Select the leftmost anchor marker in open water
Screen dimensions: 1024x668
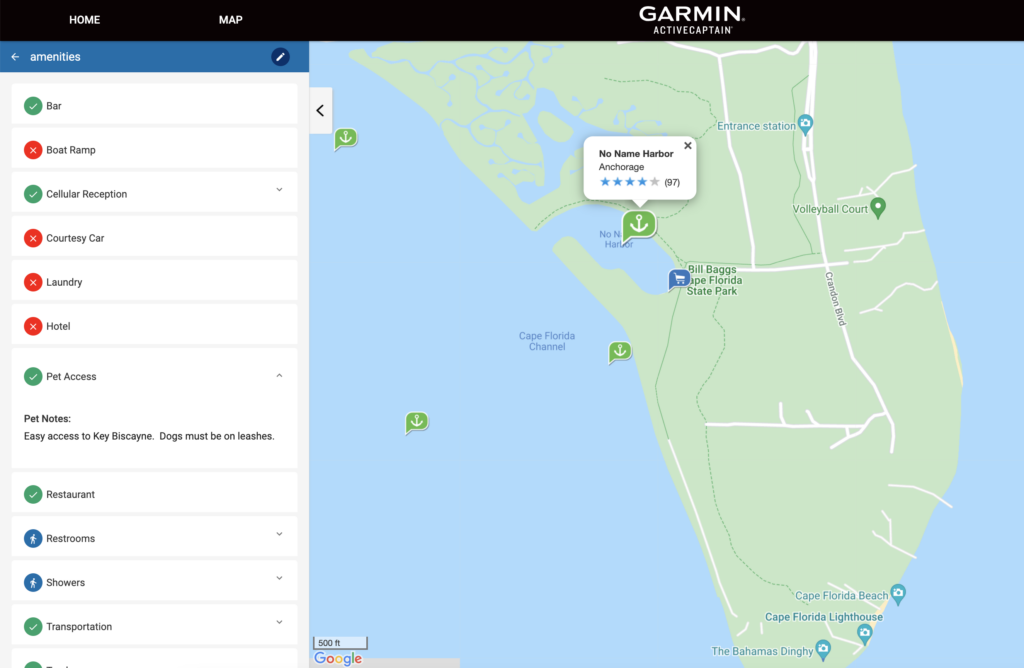[345, 138]
